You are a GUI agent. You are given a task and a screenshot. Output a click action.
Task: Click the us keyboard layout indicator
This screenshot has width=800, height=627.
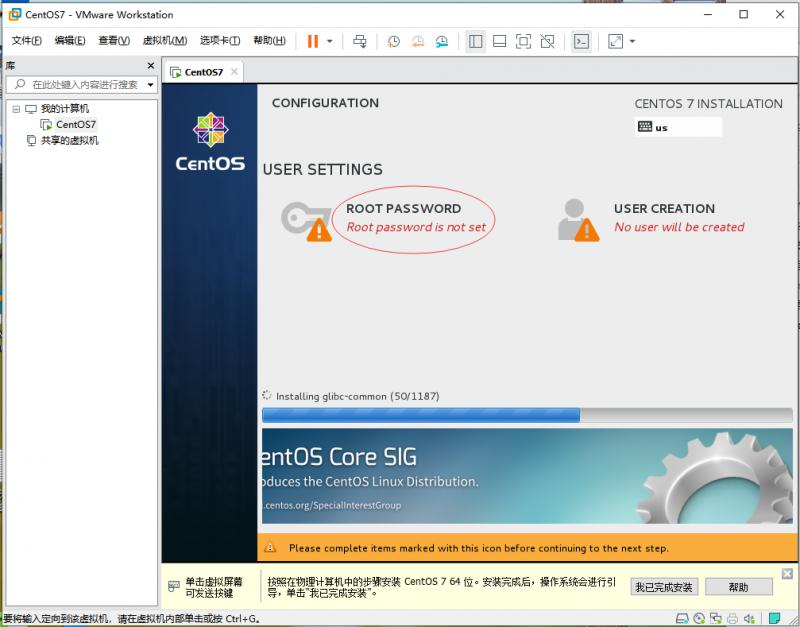pyautogui.click(x=678, y=127)
